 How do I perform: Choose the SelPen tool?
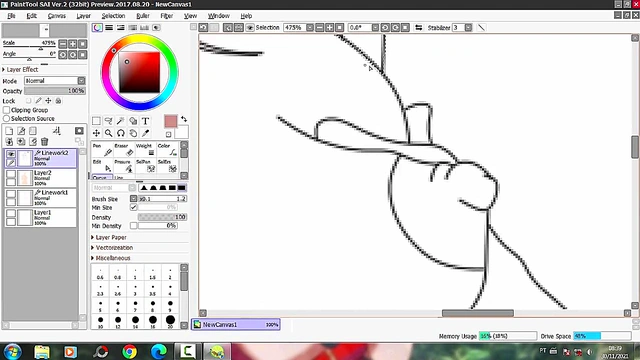(146, 166)
